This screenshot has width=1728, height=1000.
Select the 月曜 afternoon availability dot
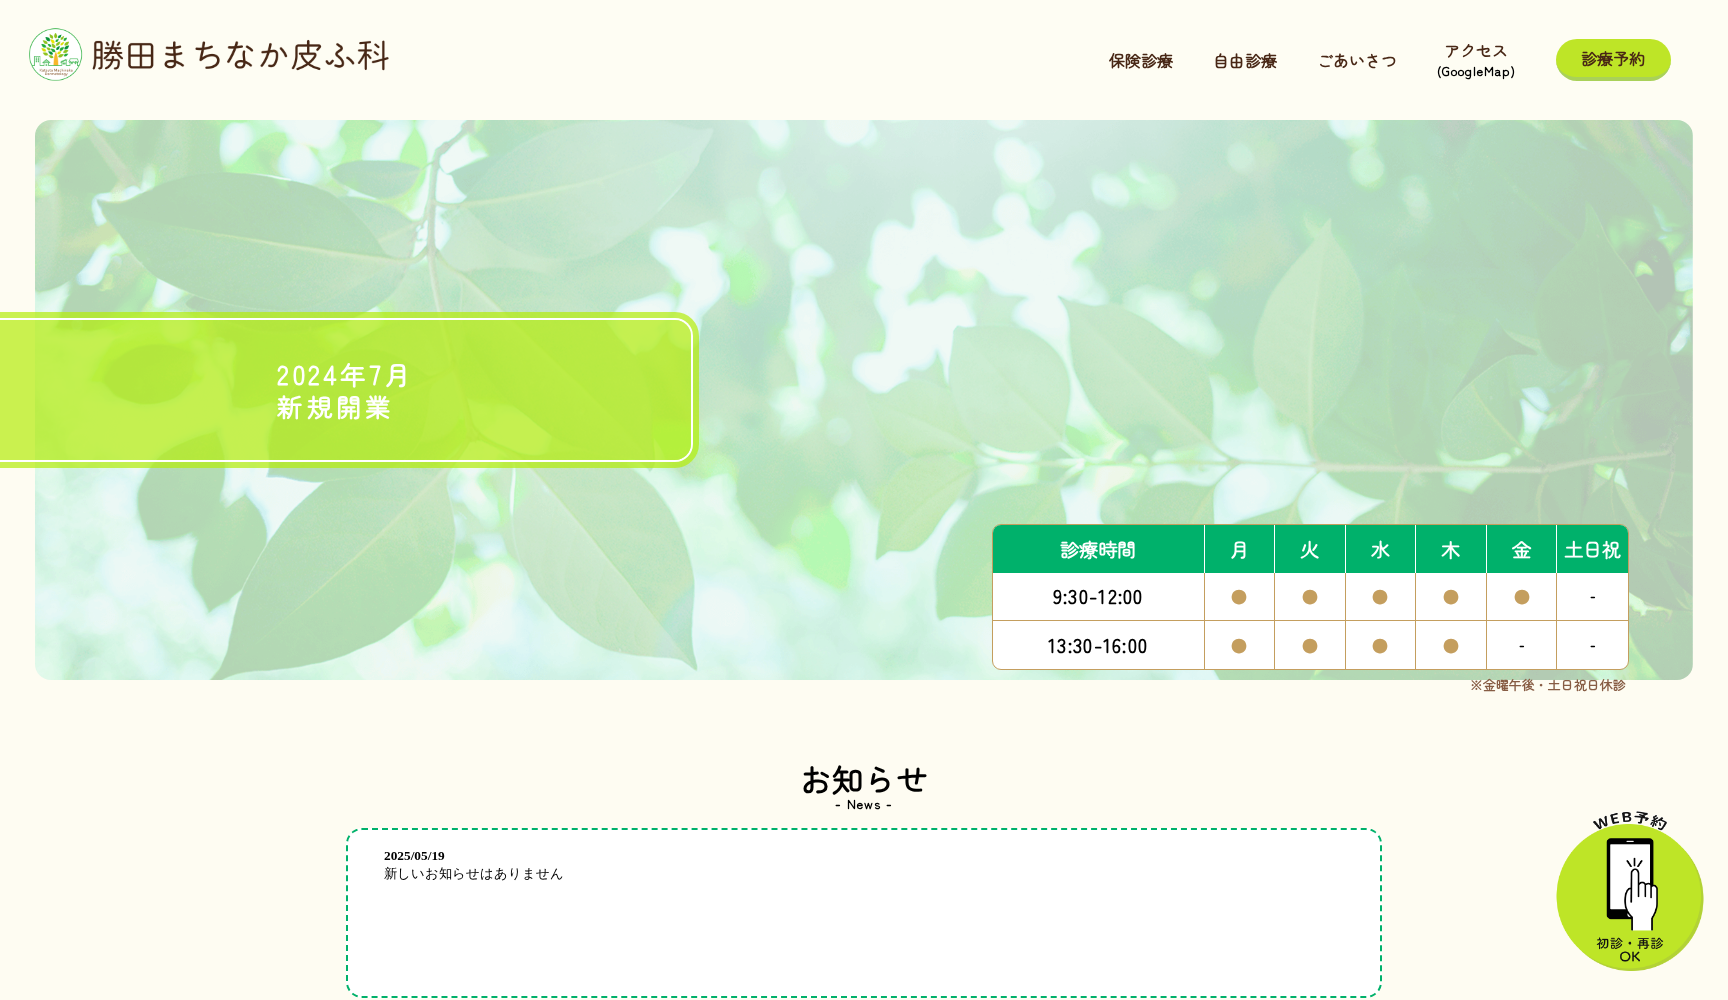[1239, 645]
